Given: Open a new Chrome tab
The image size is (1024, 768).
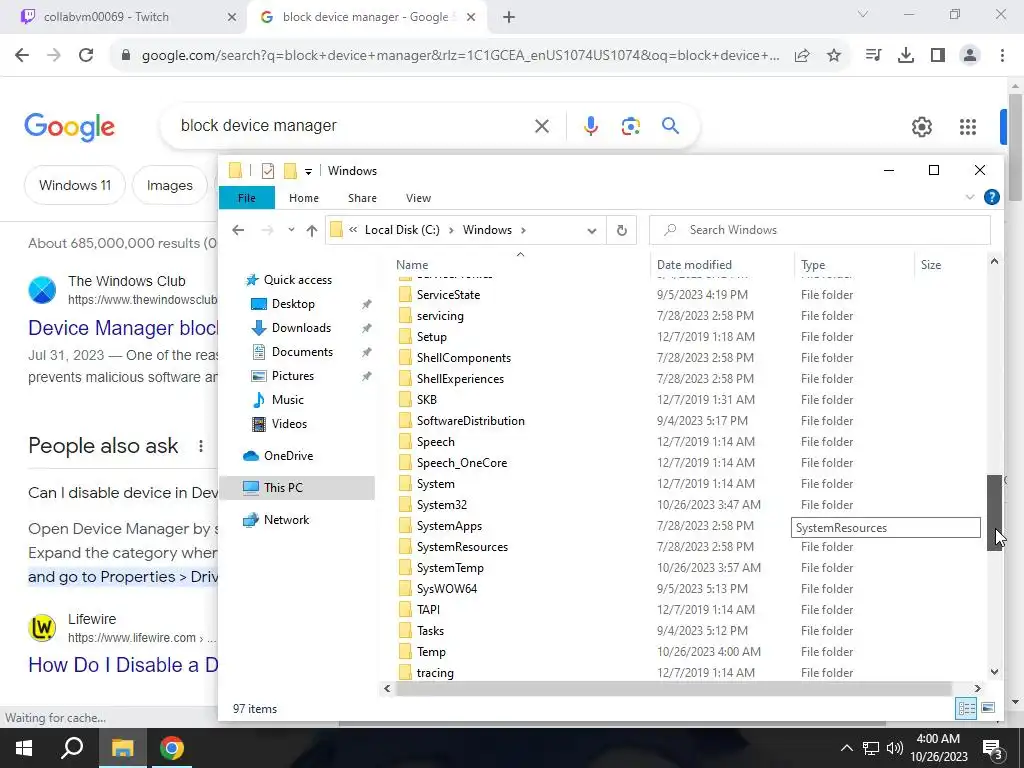Looking at the screenshot, I should [x=509, y=17].
